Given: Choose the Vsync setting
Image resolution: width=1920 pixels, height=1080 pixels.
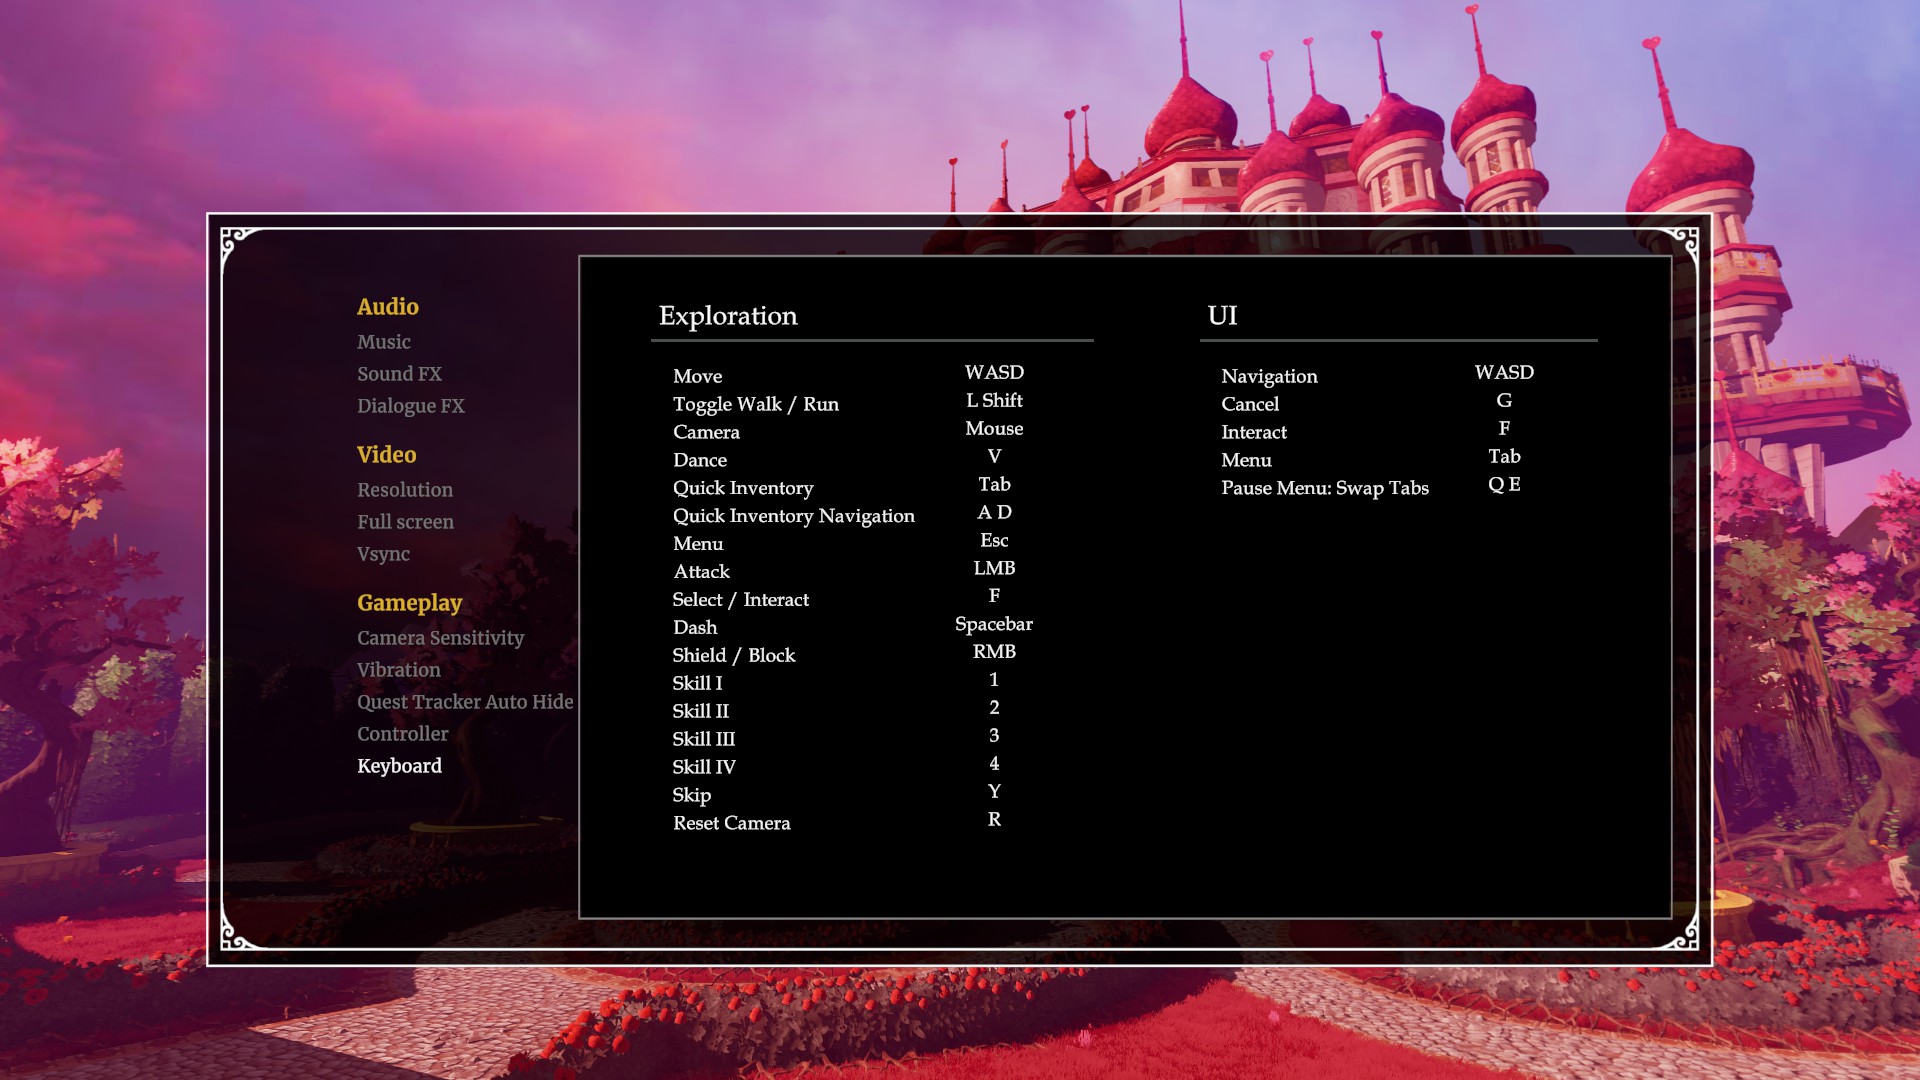Looking at the screenshot, I should pos(383,554).
